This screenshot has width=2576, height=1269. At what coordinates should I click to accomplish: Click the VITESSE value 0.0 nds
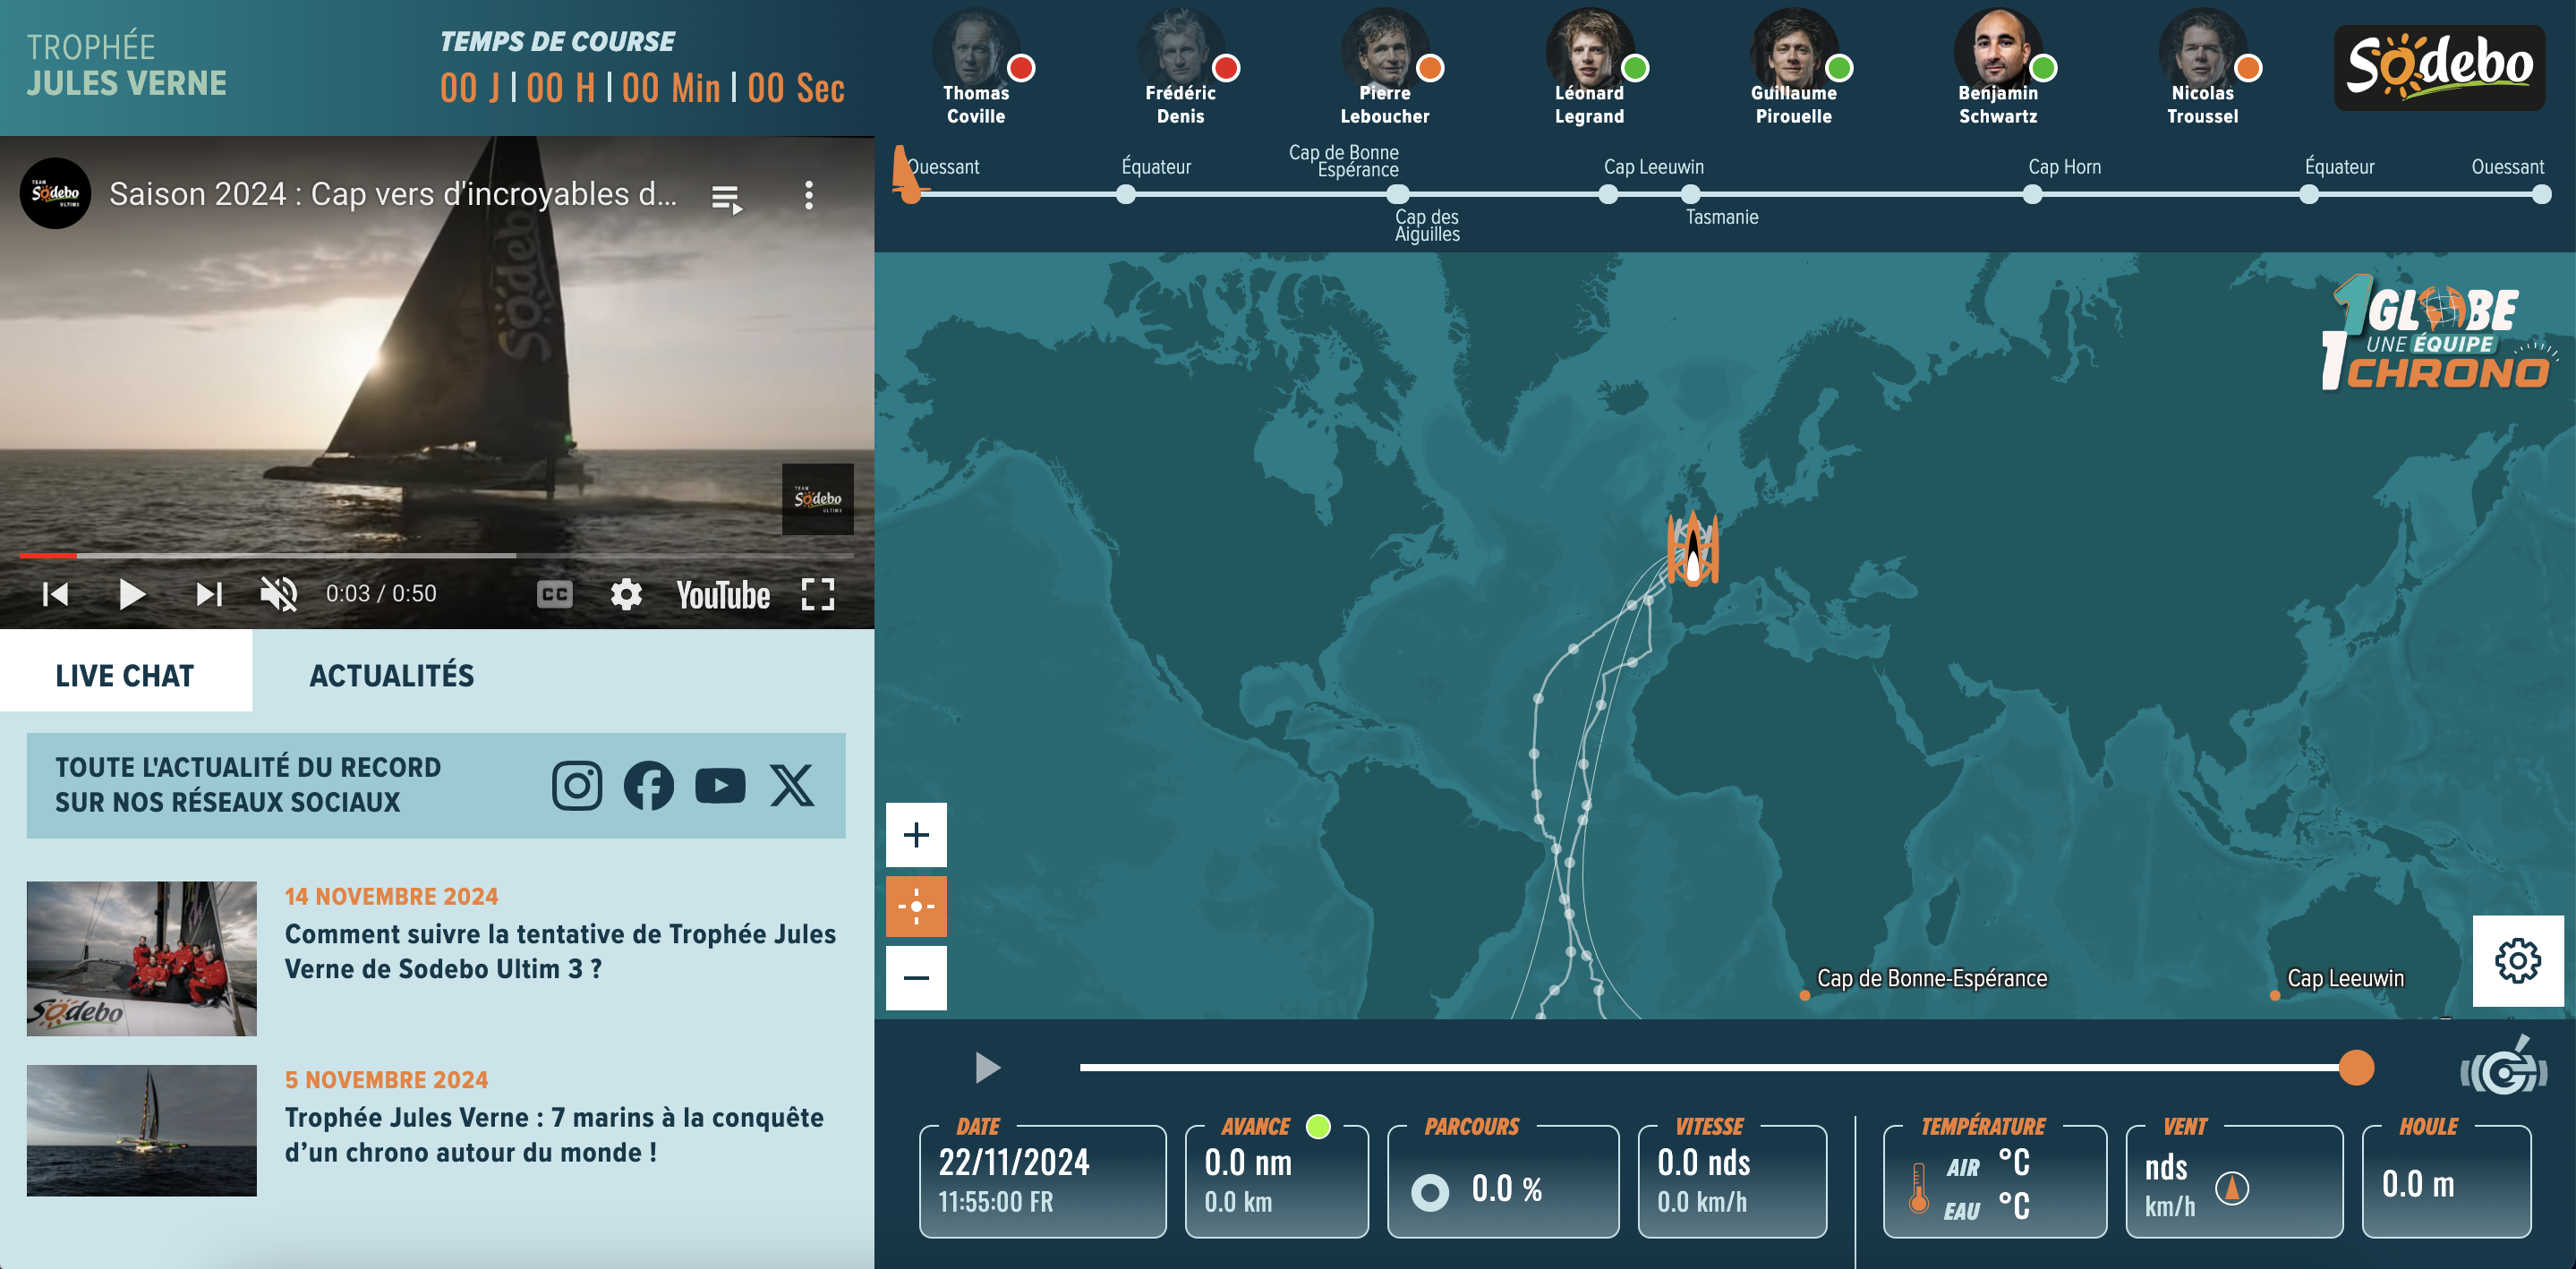(x=1704, y=1162)
